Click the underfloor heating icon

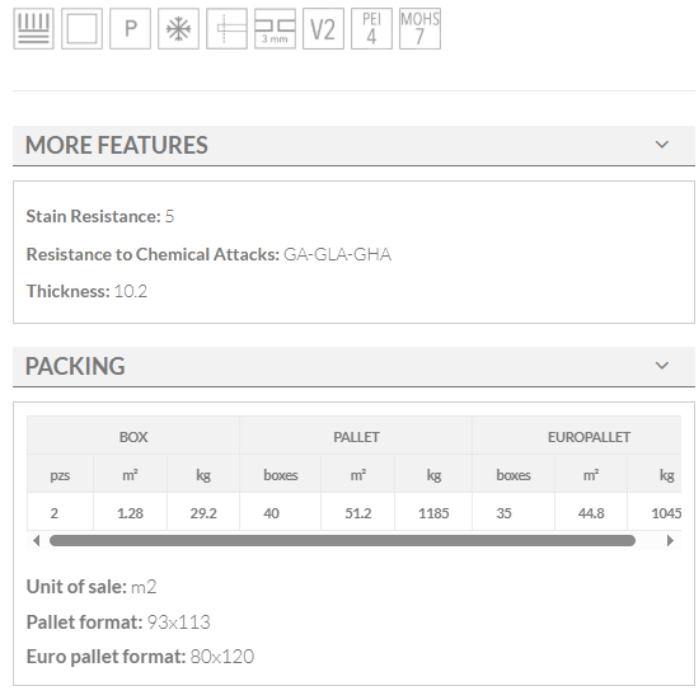tap(33, 29)
